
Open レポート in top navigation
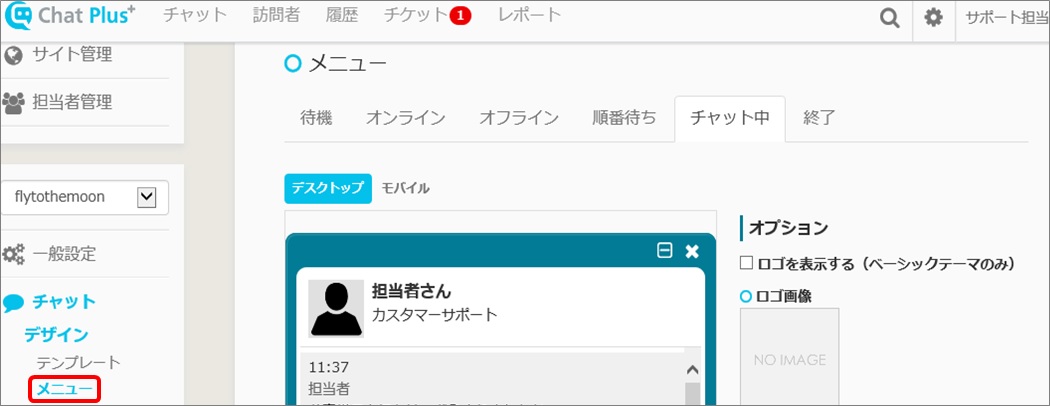(529, 15)
